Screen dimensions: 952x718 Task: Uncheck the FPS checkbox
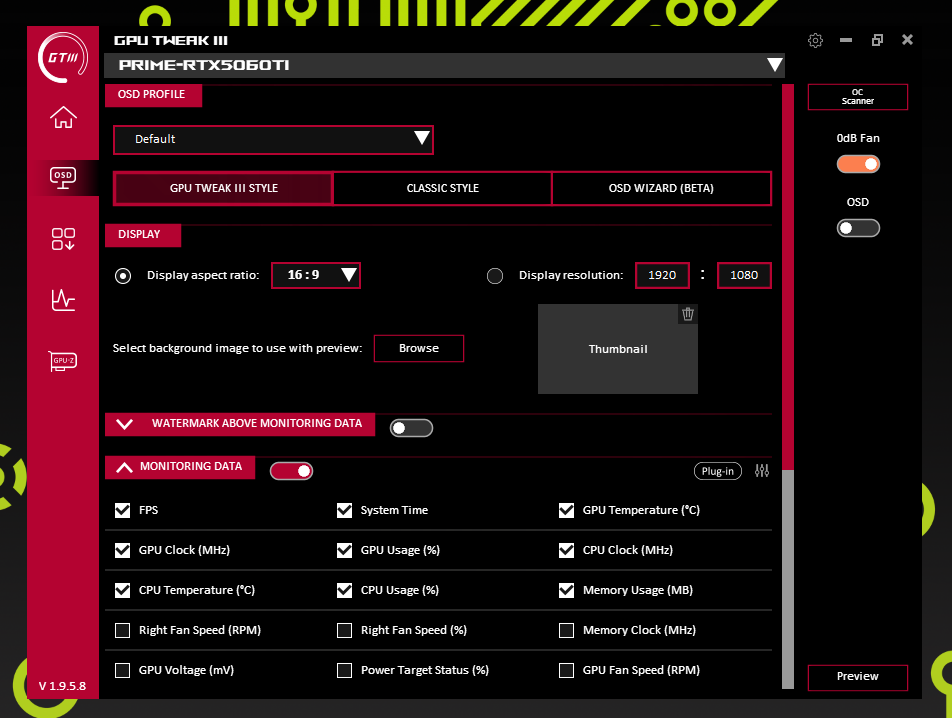click(x=123, y=510)
